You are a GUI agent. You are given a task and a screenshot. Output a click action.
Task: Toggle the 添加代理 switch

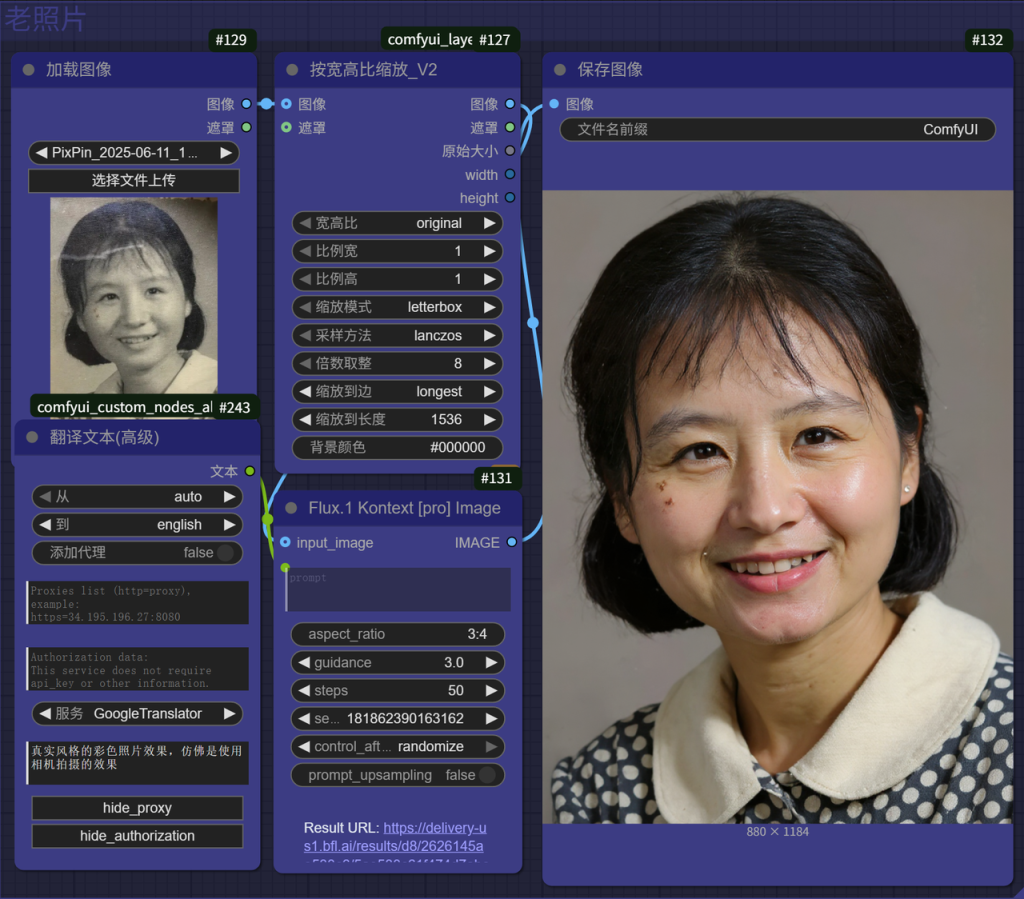click(226, 553)
